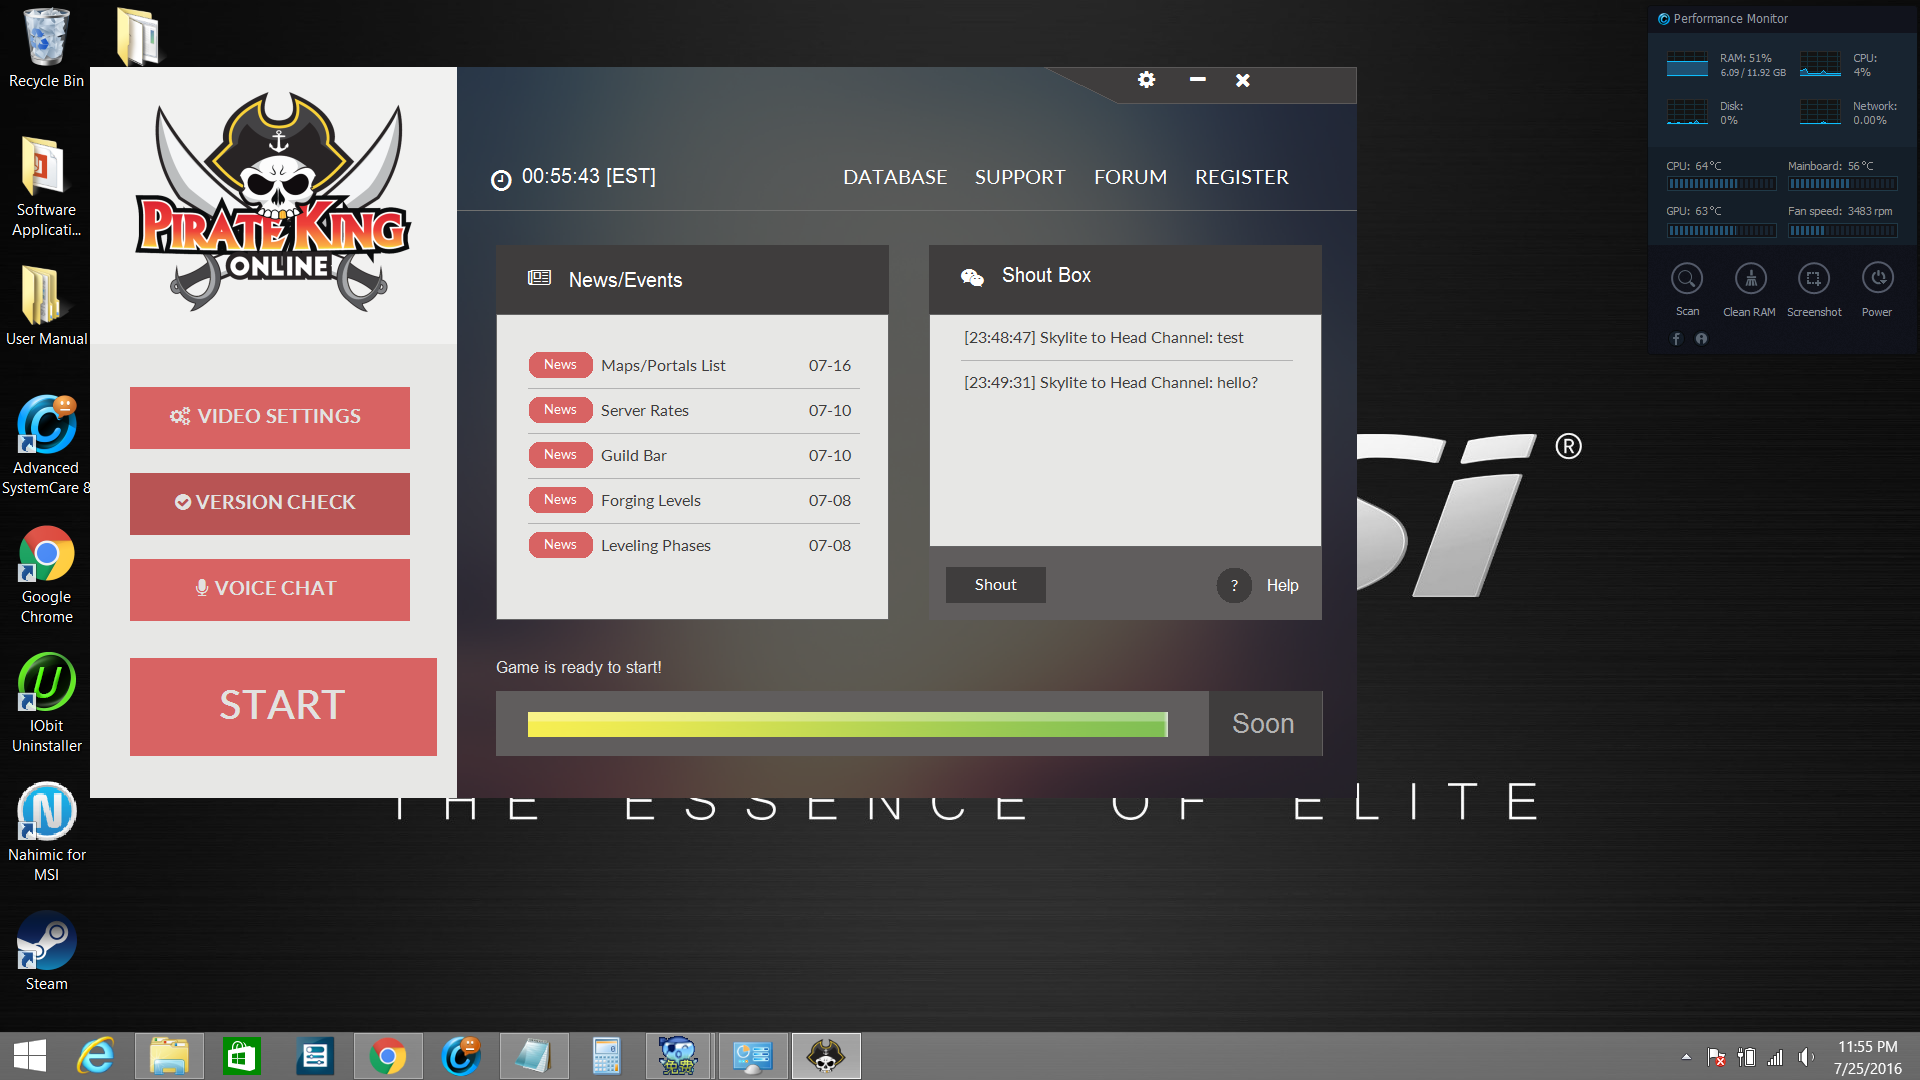The height and width of the screenshot is (1080, 1920).
Task: Select the Recycle Bin desktop icon
Action: click(46, 48)
